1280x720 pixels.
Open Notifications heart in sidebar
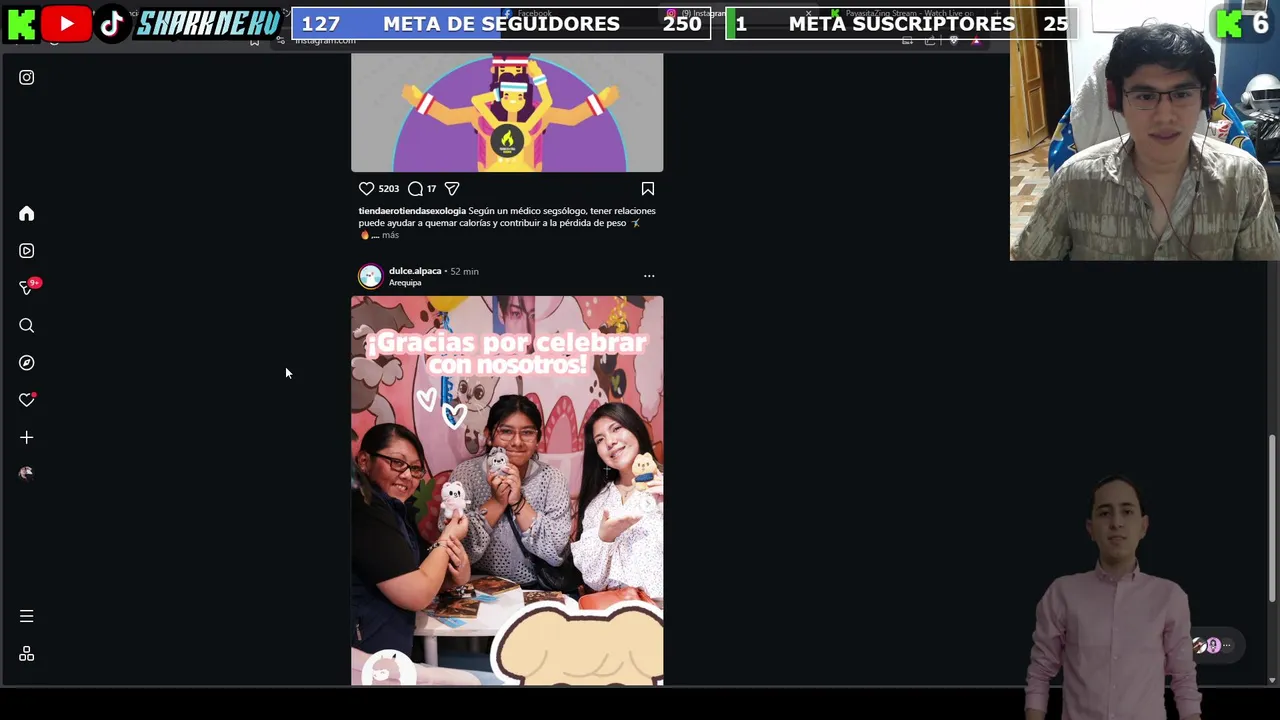click(27, 400)
